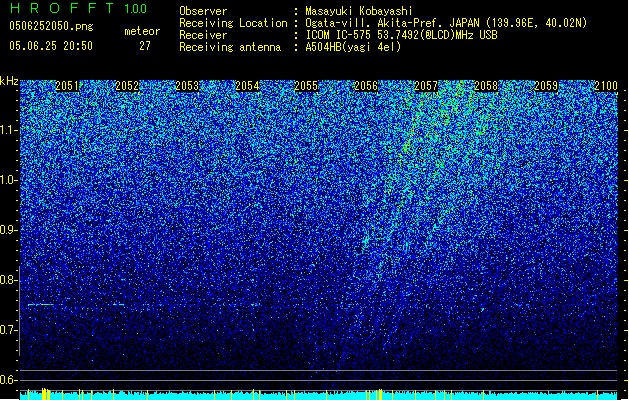Screen dimensions: 629x400
Task: Click the meteor count value 27
Action: click(145, 46)
